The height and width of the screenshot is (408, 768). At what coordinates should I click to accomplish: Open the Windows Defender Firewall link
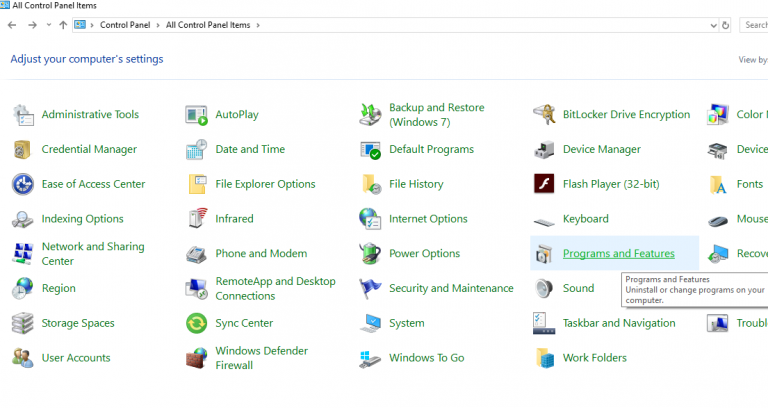(262, 358)
